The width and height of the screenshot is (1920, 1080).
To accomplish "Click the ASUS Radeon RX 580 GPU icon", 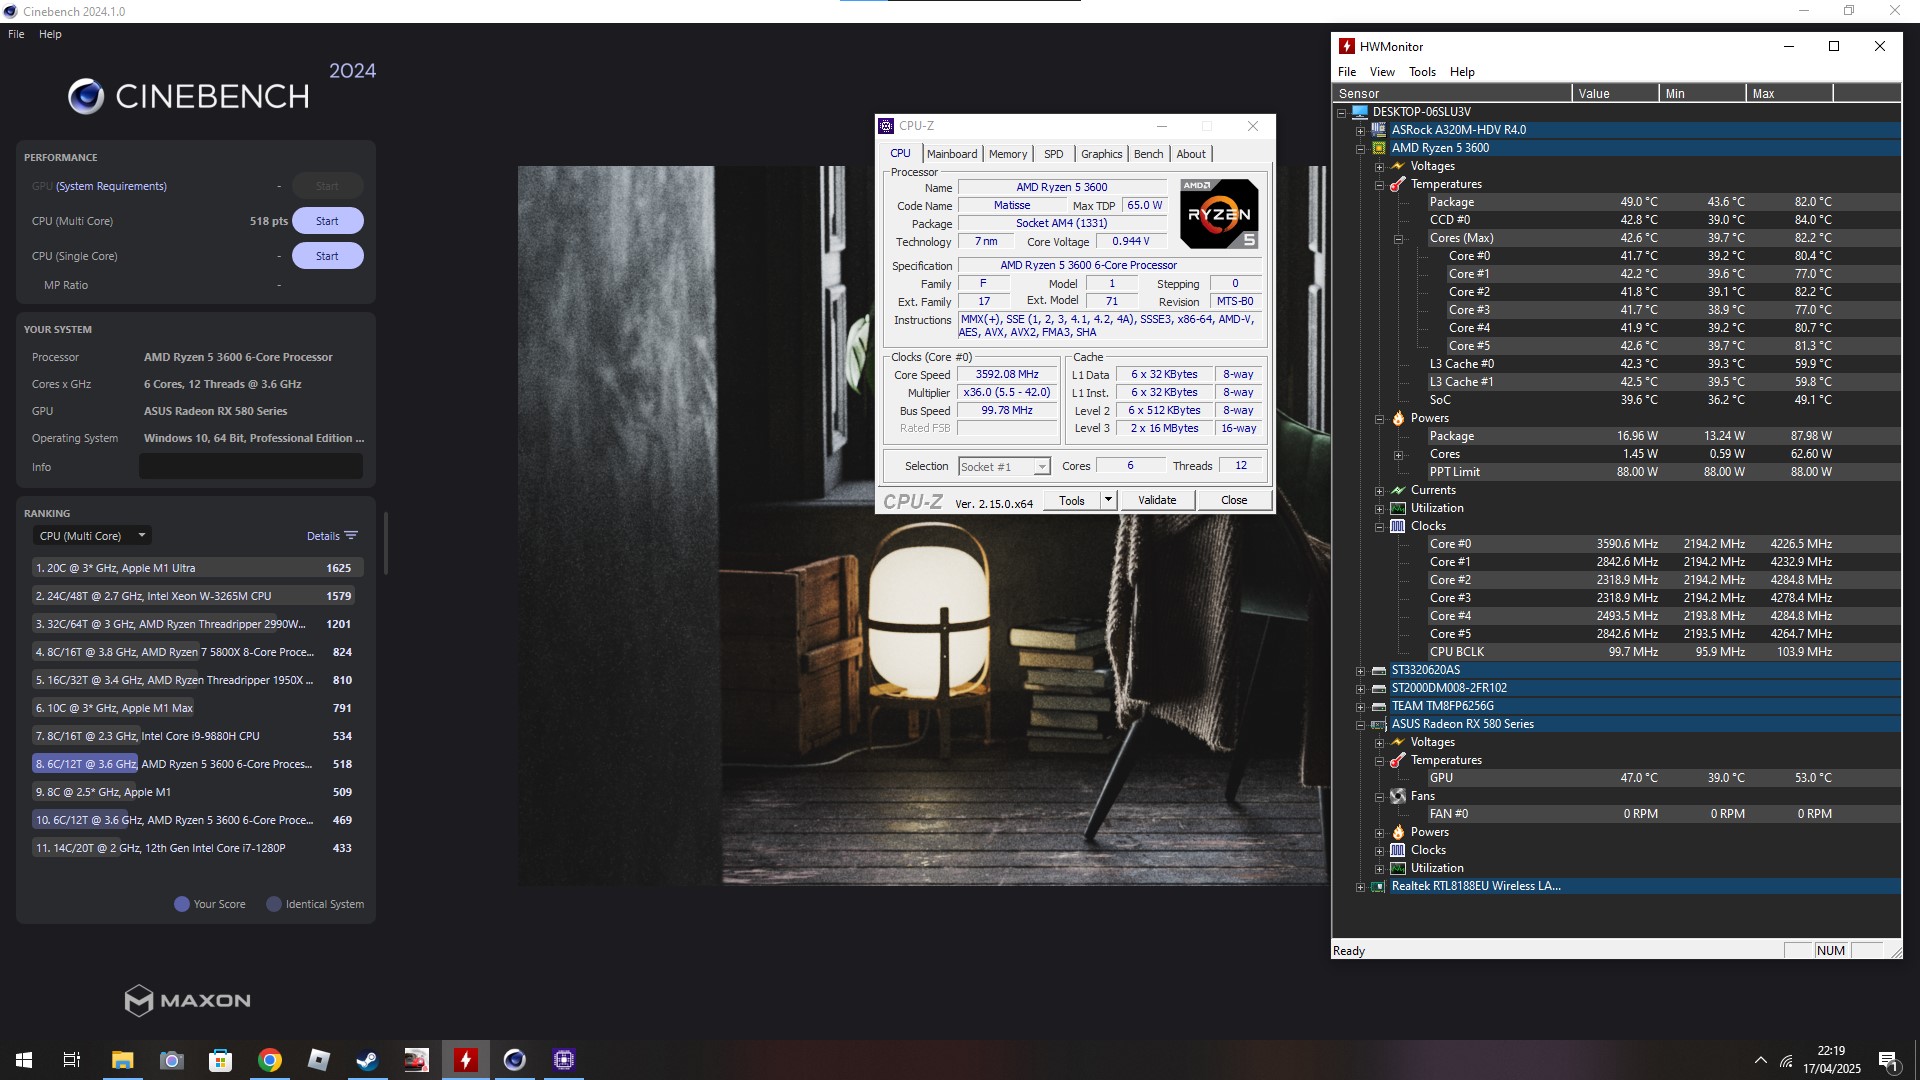I will 1379,724.
